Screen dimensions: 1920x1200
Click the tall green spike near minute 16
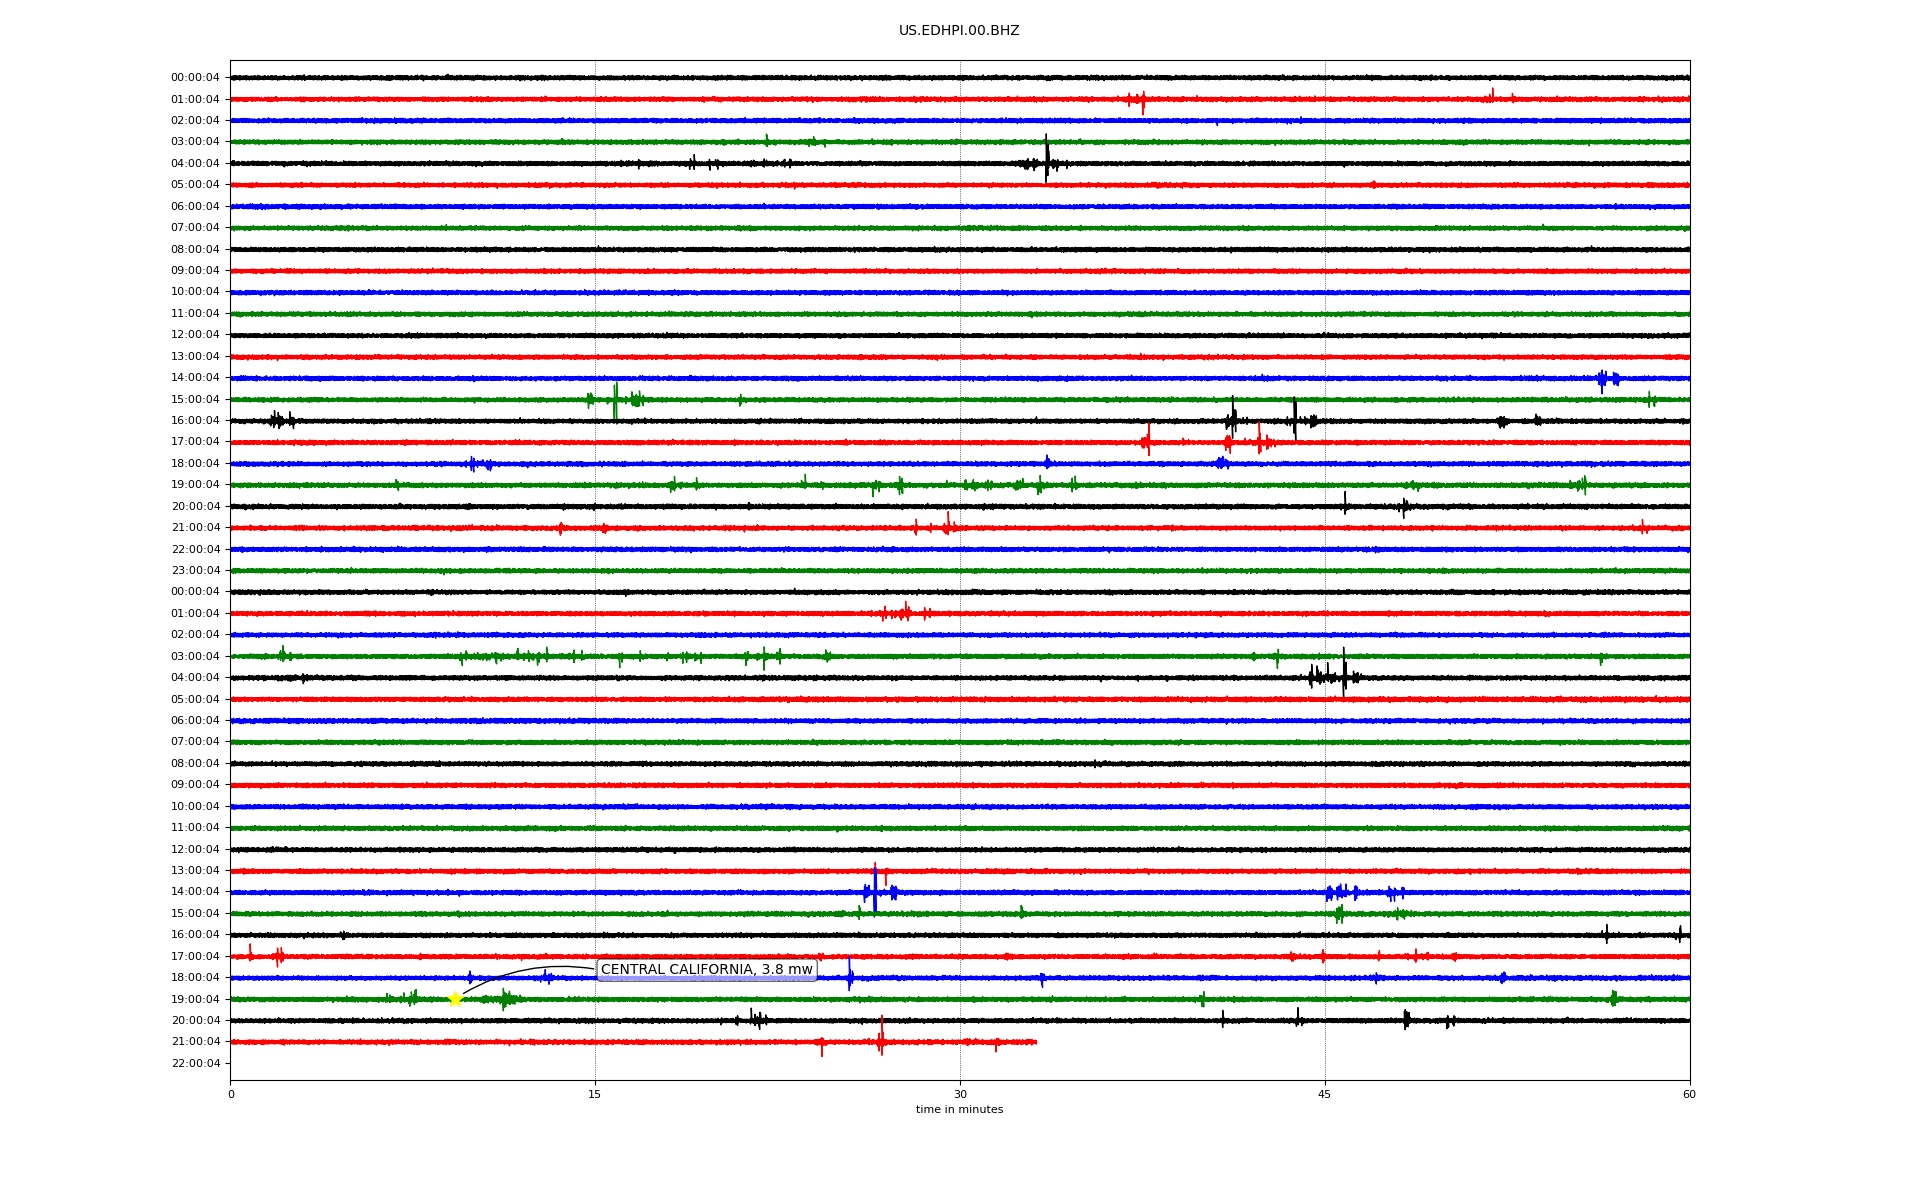[615, 400]
